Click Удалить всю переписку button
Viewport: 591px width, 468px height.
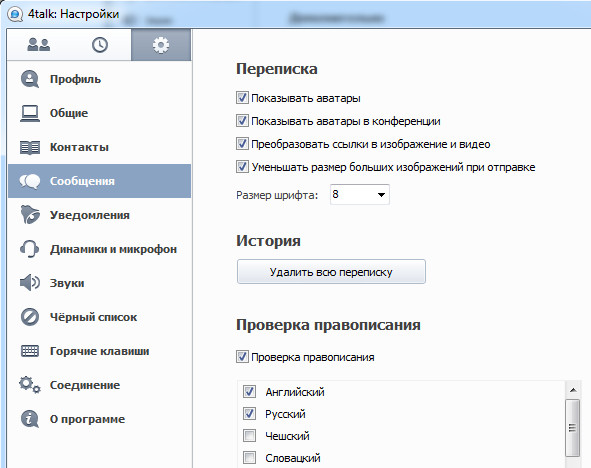(x=331, y=271)
